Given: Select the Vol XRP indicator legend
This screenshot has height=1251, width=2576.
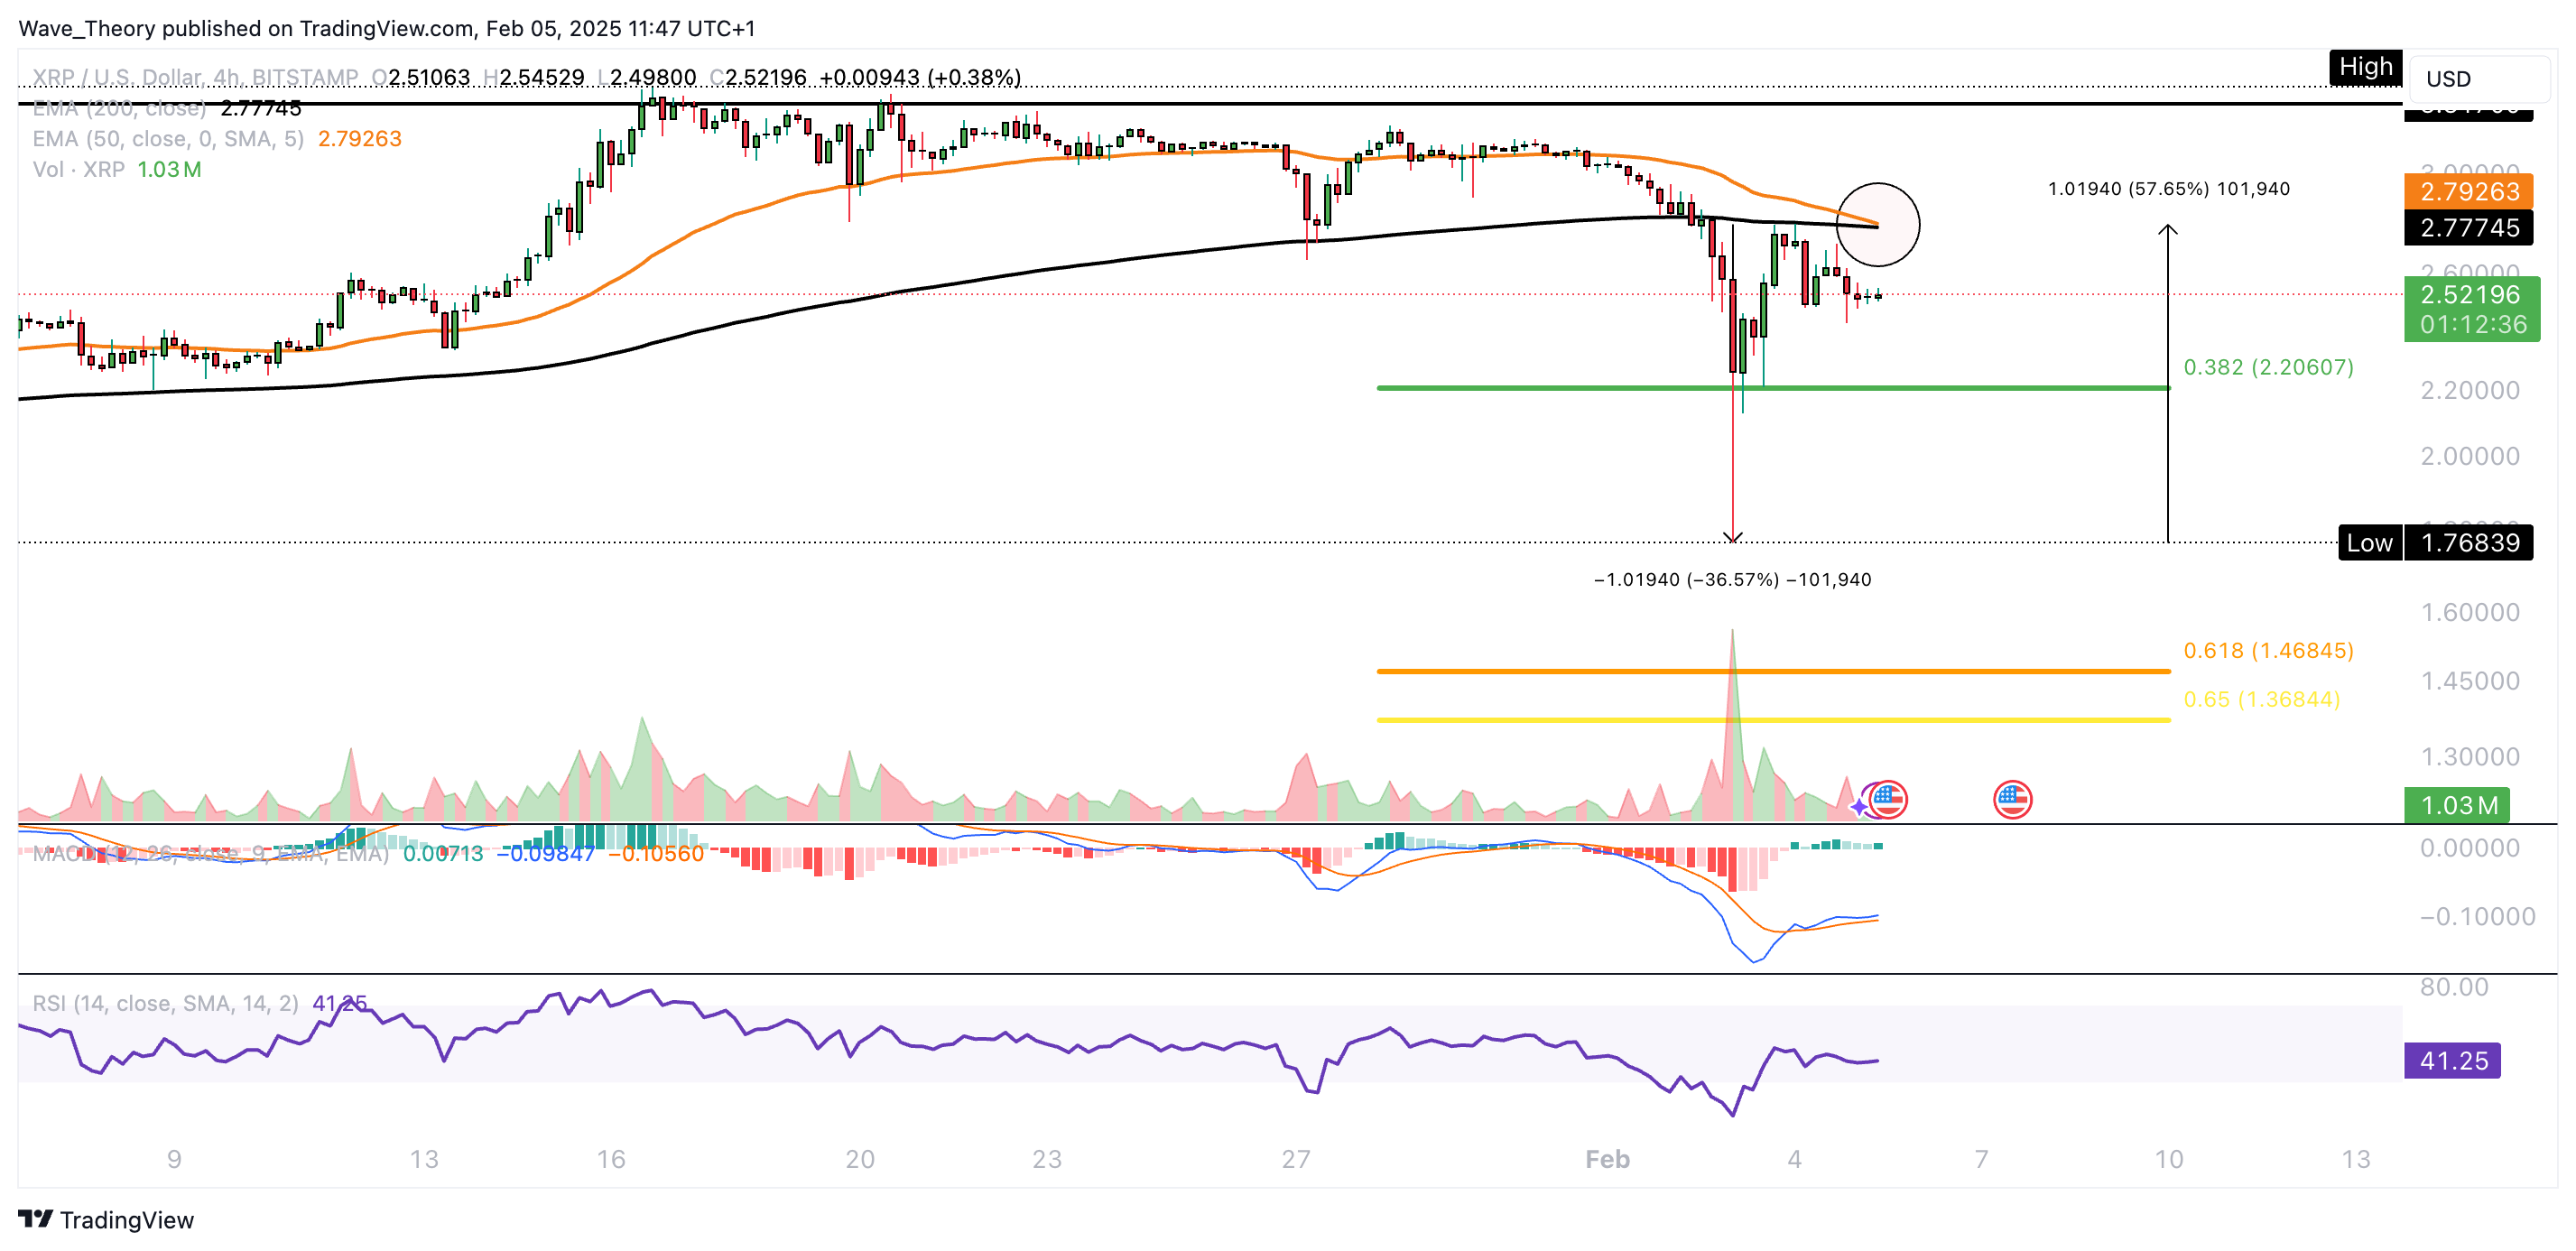Looking at the screenshot, I should 79,170.
